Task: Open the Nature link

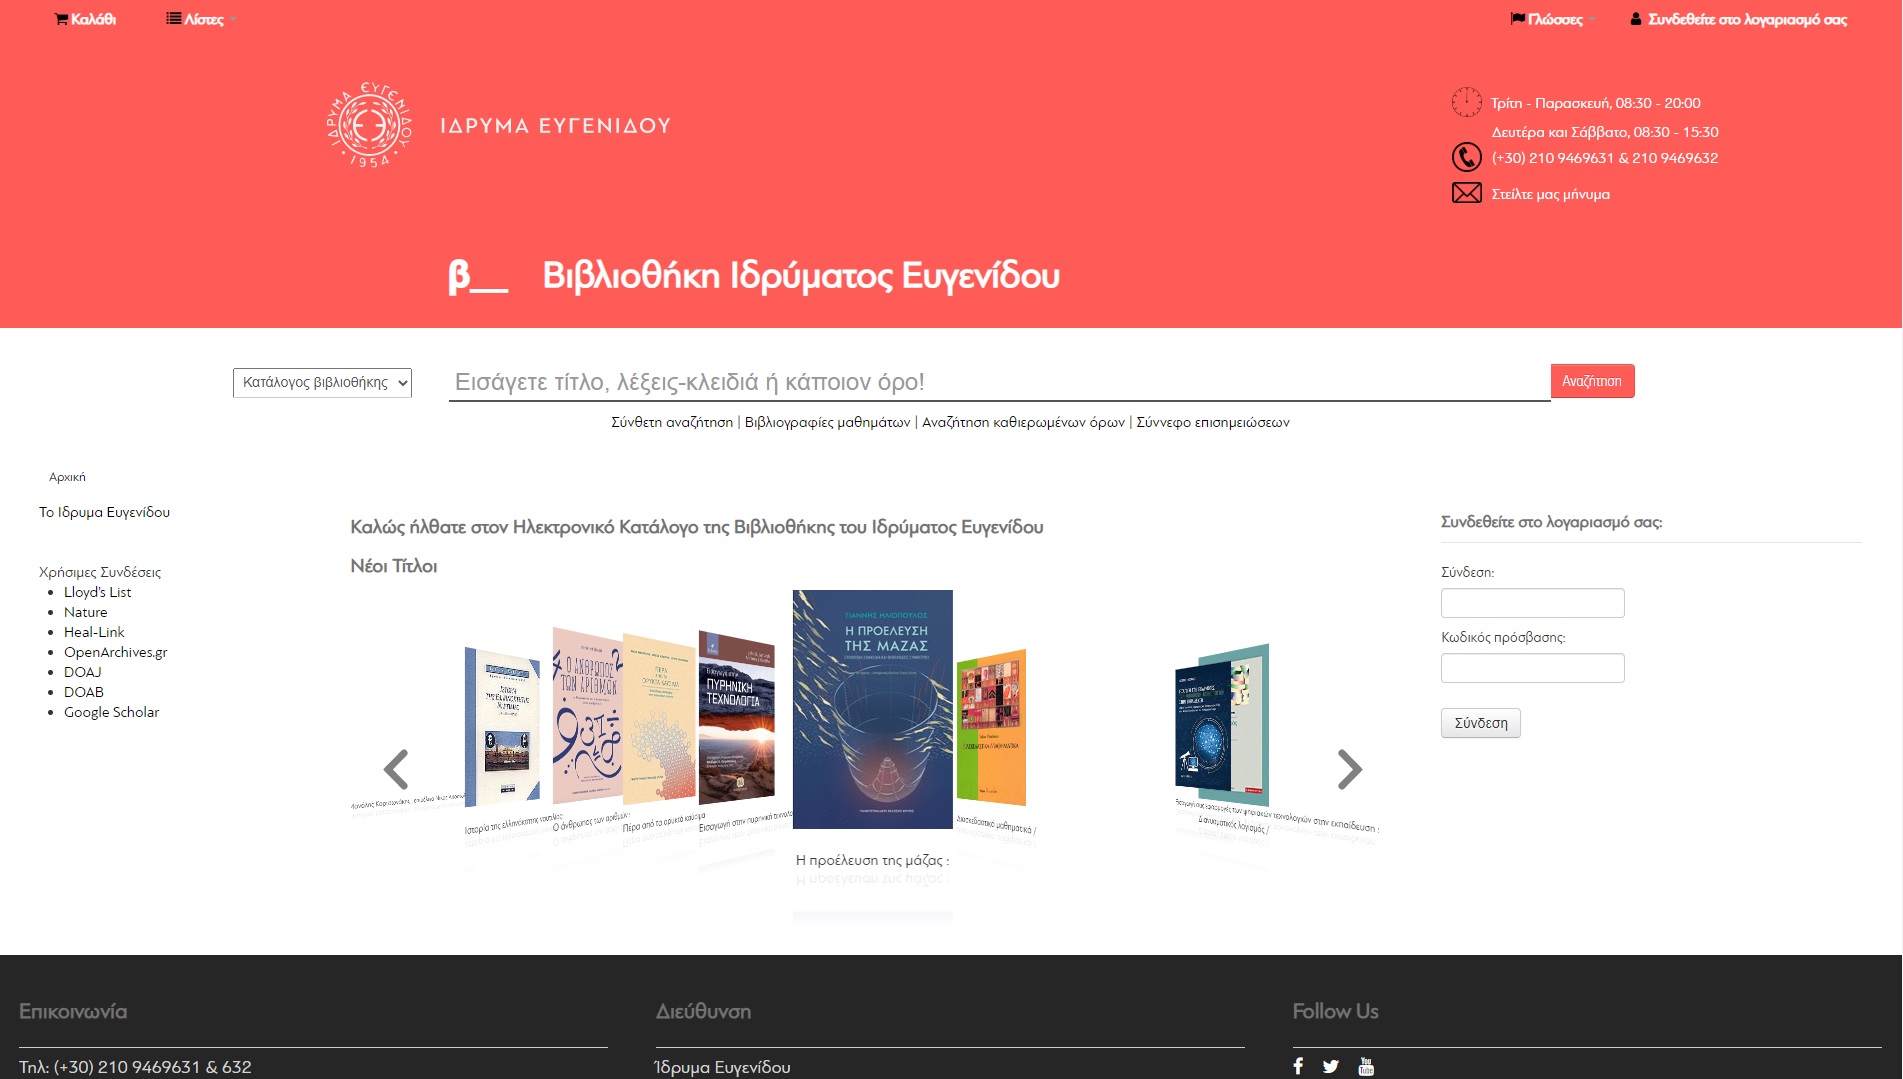Action: coord(85,612)
